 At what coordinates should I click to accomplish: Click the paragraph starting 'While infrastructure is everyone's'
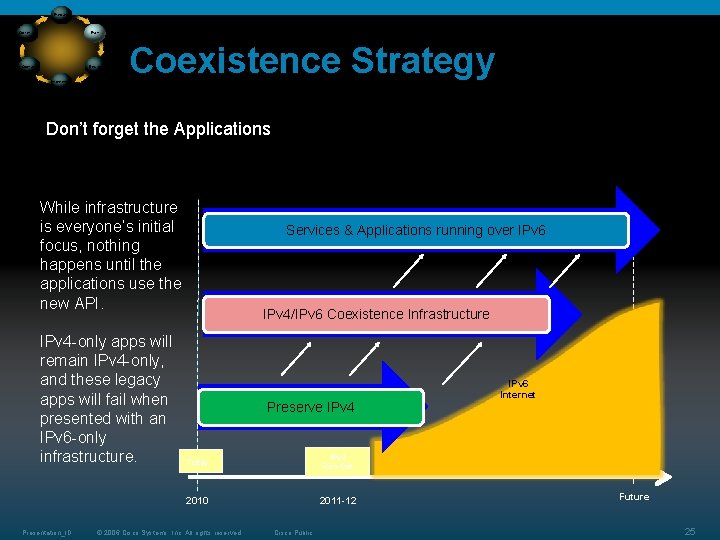pyautogui.click(x=111, y=255)
